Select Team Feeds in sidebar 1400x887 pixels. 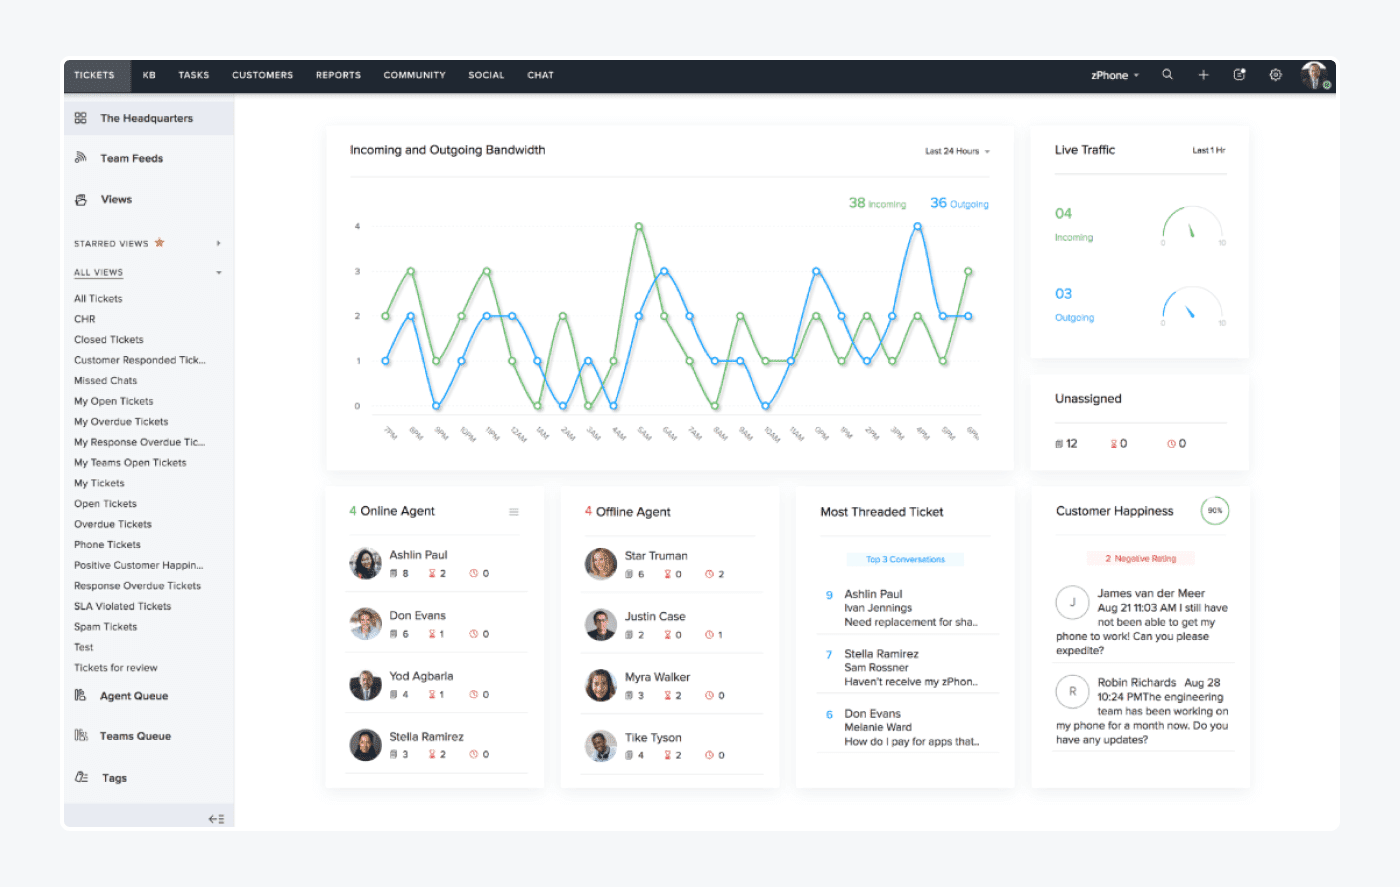(131, 158)
